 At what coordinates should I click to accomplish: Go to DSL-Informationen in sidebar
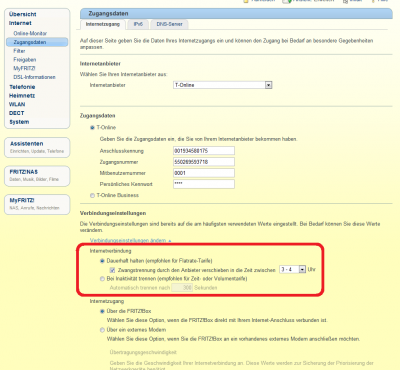34,77
